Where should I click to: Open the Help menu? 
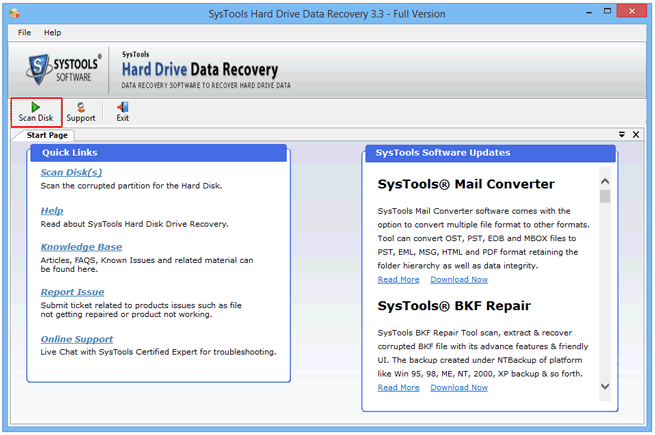[x=52, y=32]
